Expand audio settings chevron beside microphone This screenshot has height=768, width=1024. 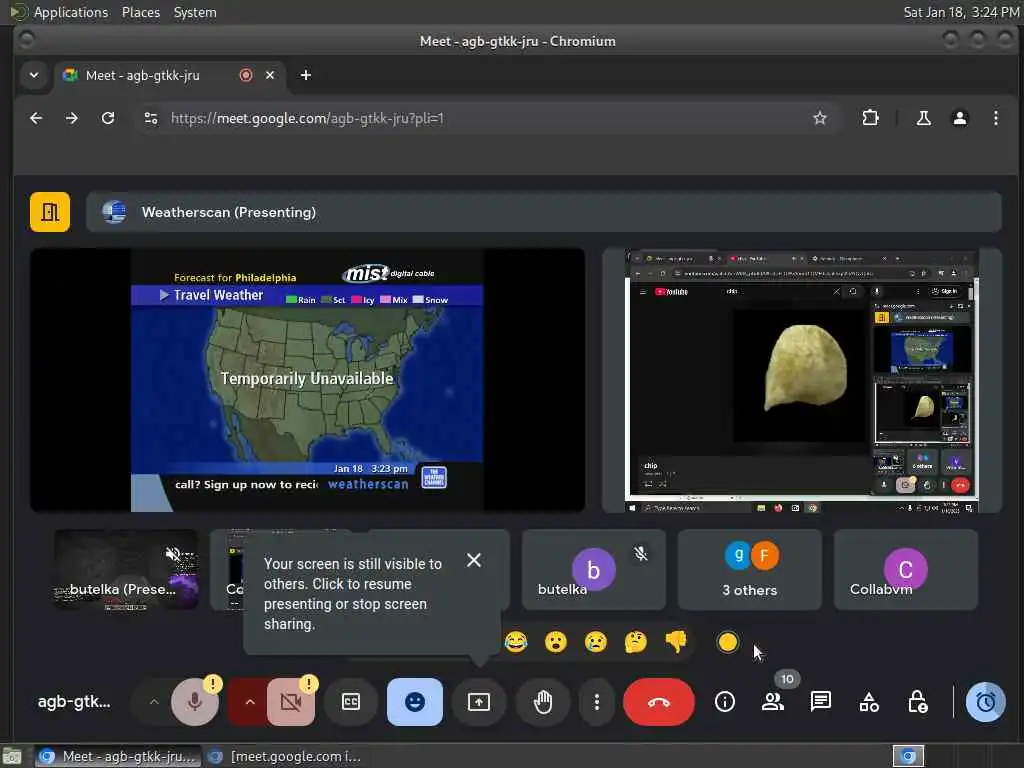pyautogui.click(x=154, y=702)
